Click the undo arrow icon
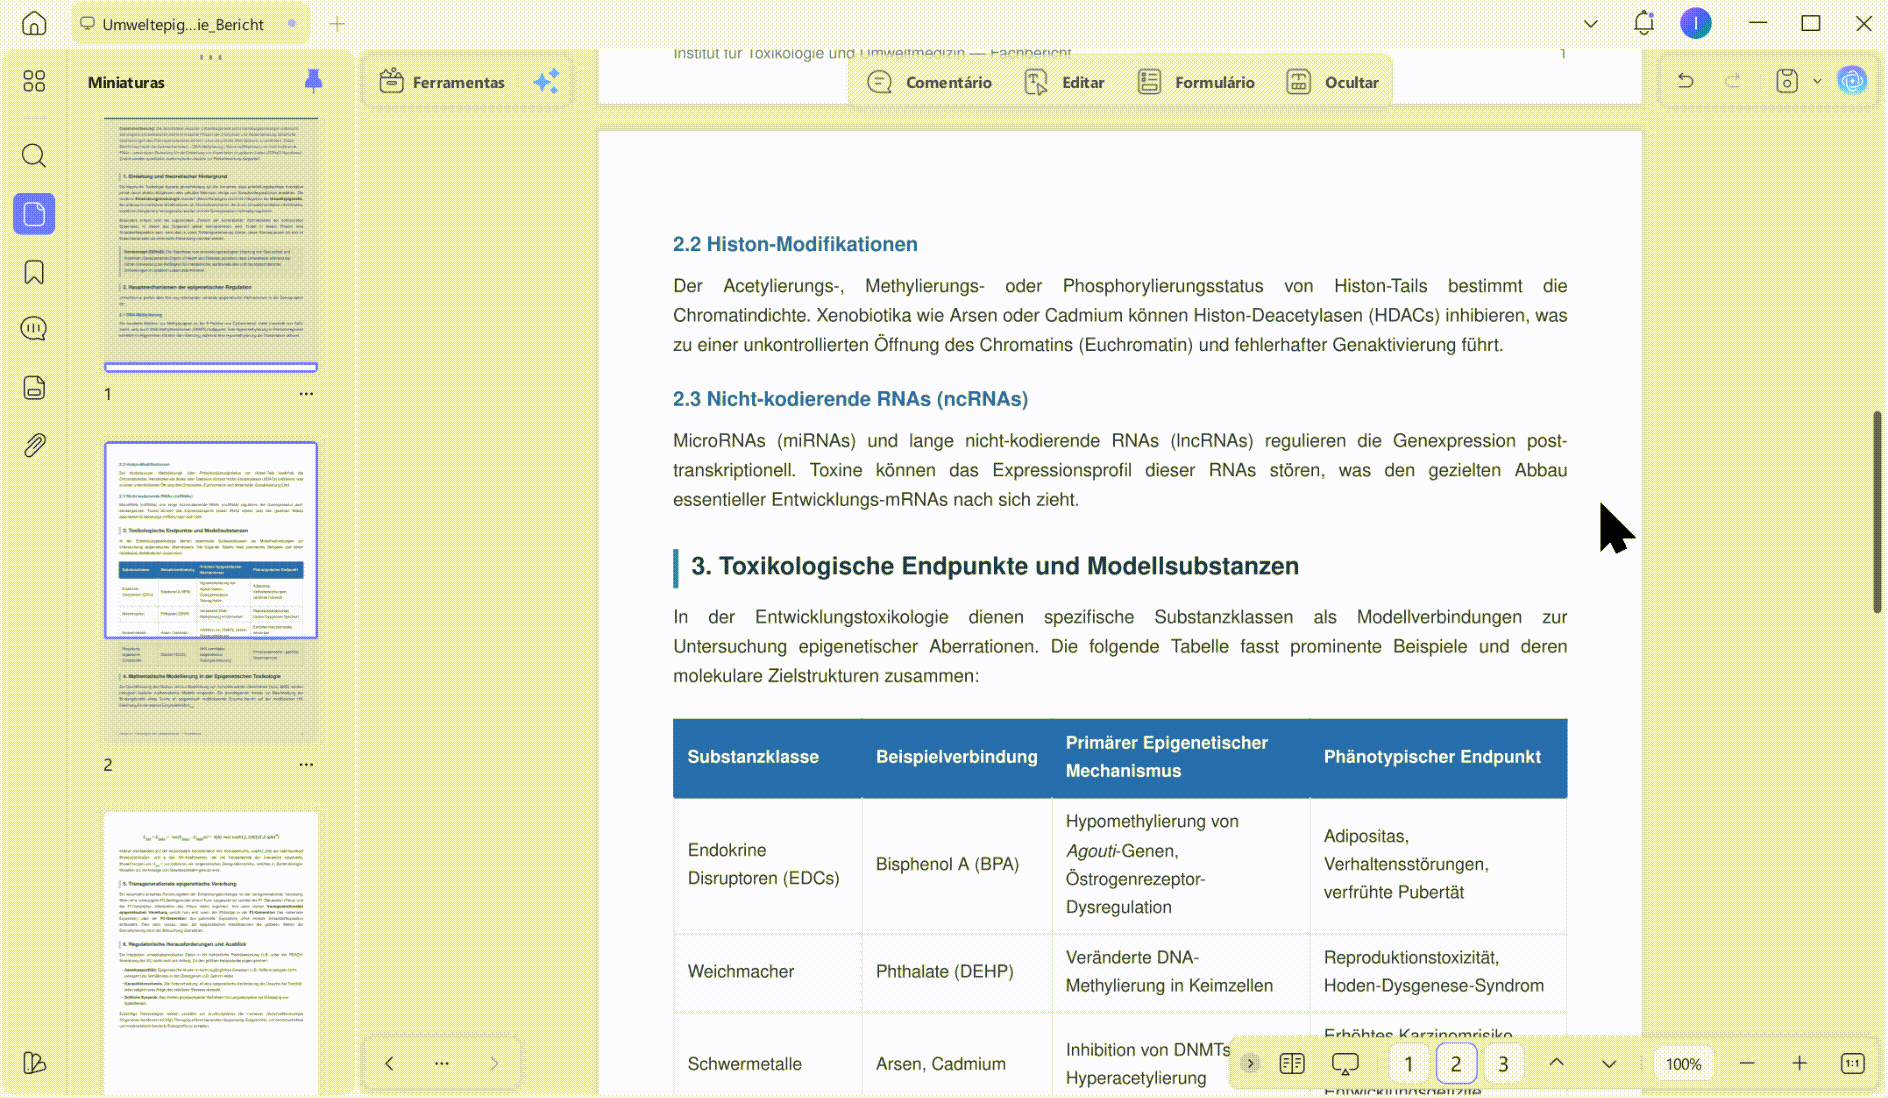This screenshot has height=1098, width=1888. click(x=1686, y=81)
